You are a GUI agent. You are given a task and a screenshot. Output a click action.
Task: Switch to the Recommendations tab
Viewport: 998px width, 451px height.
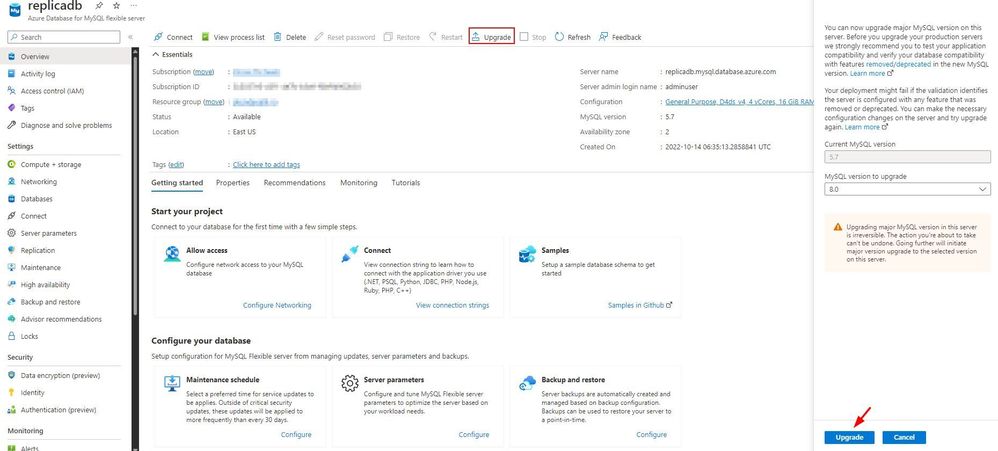point(295,183)
